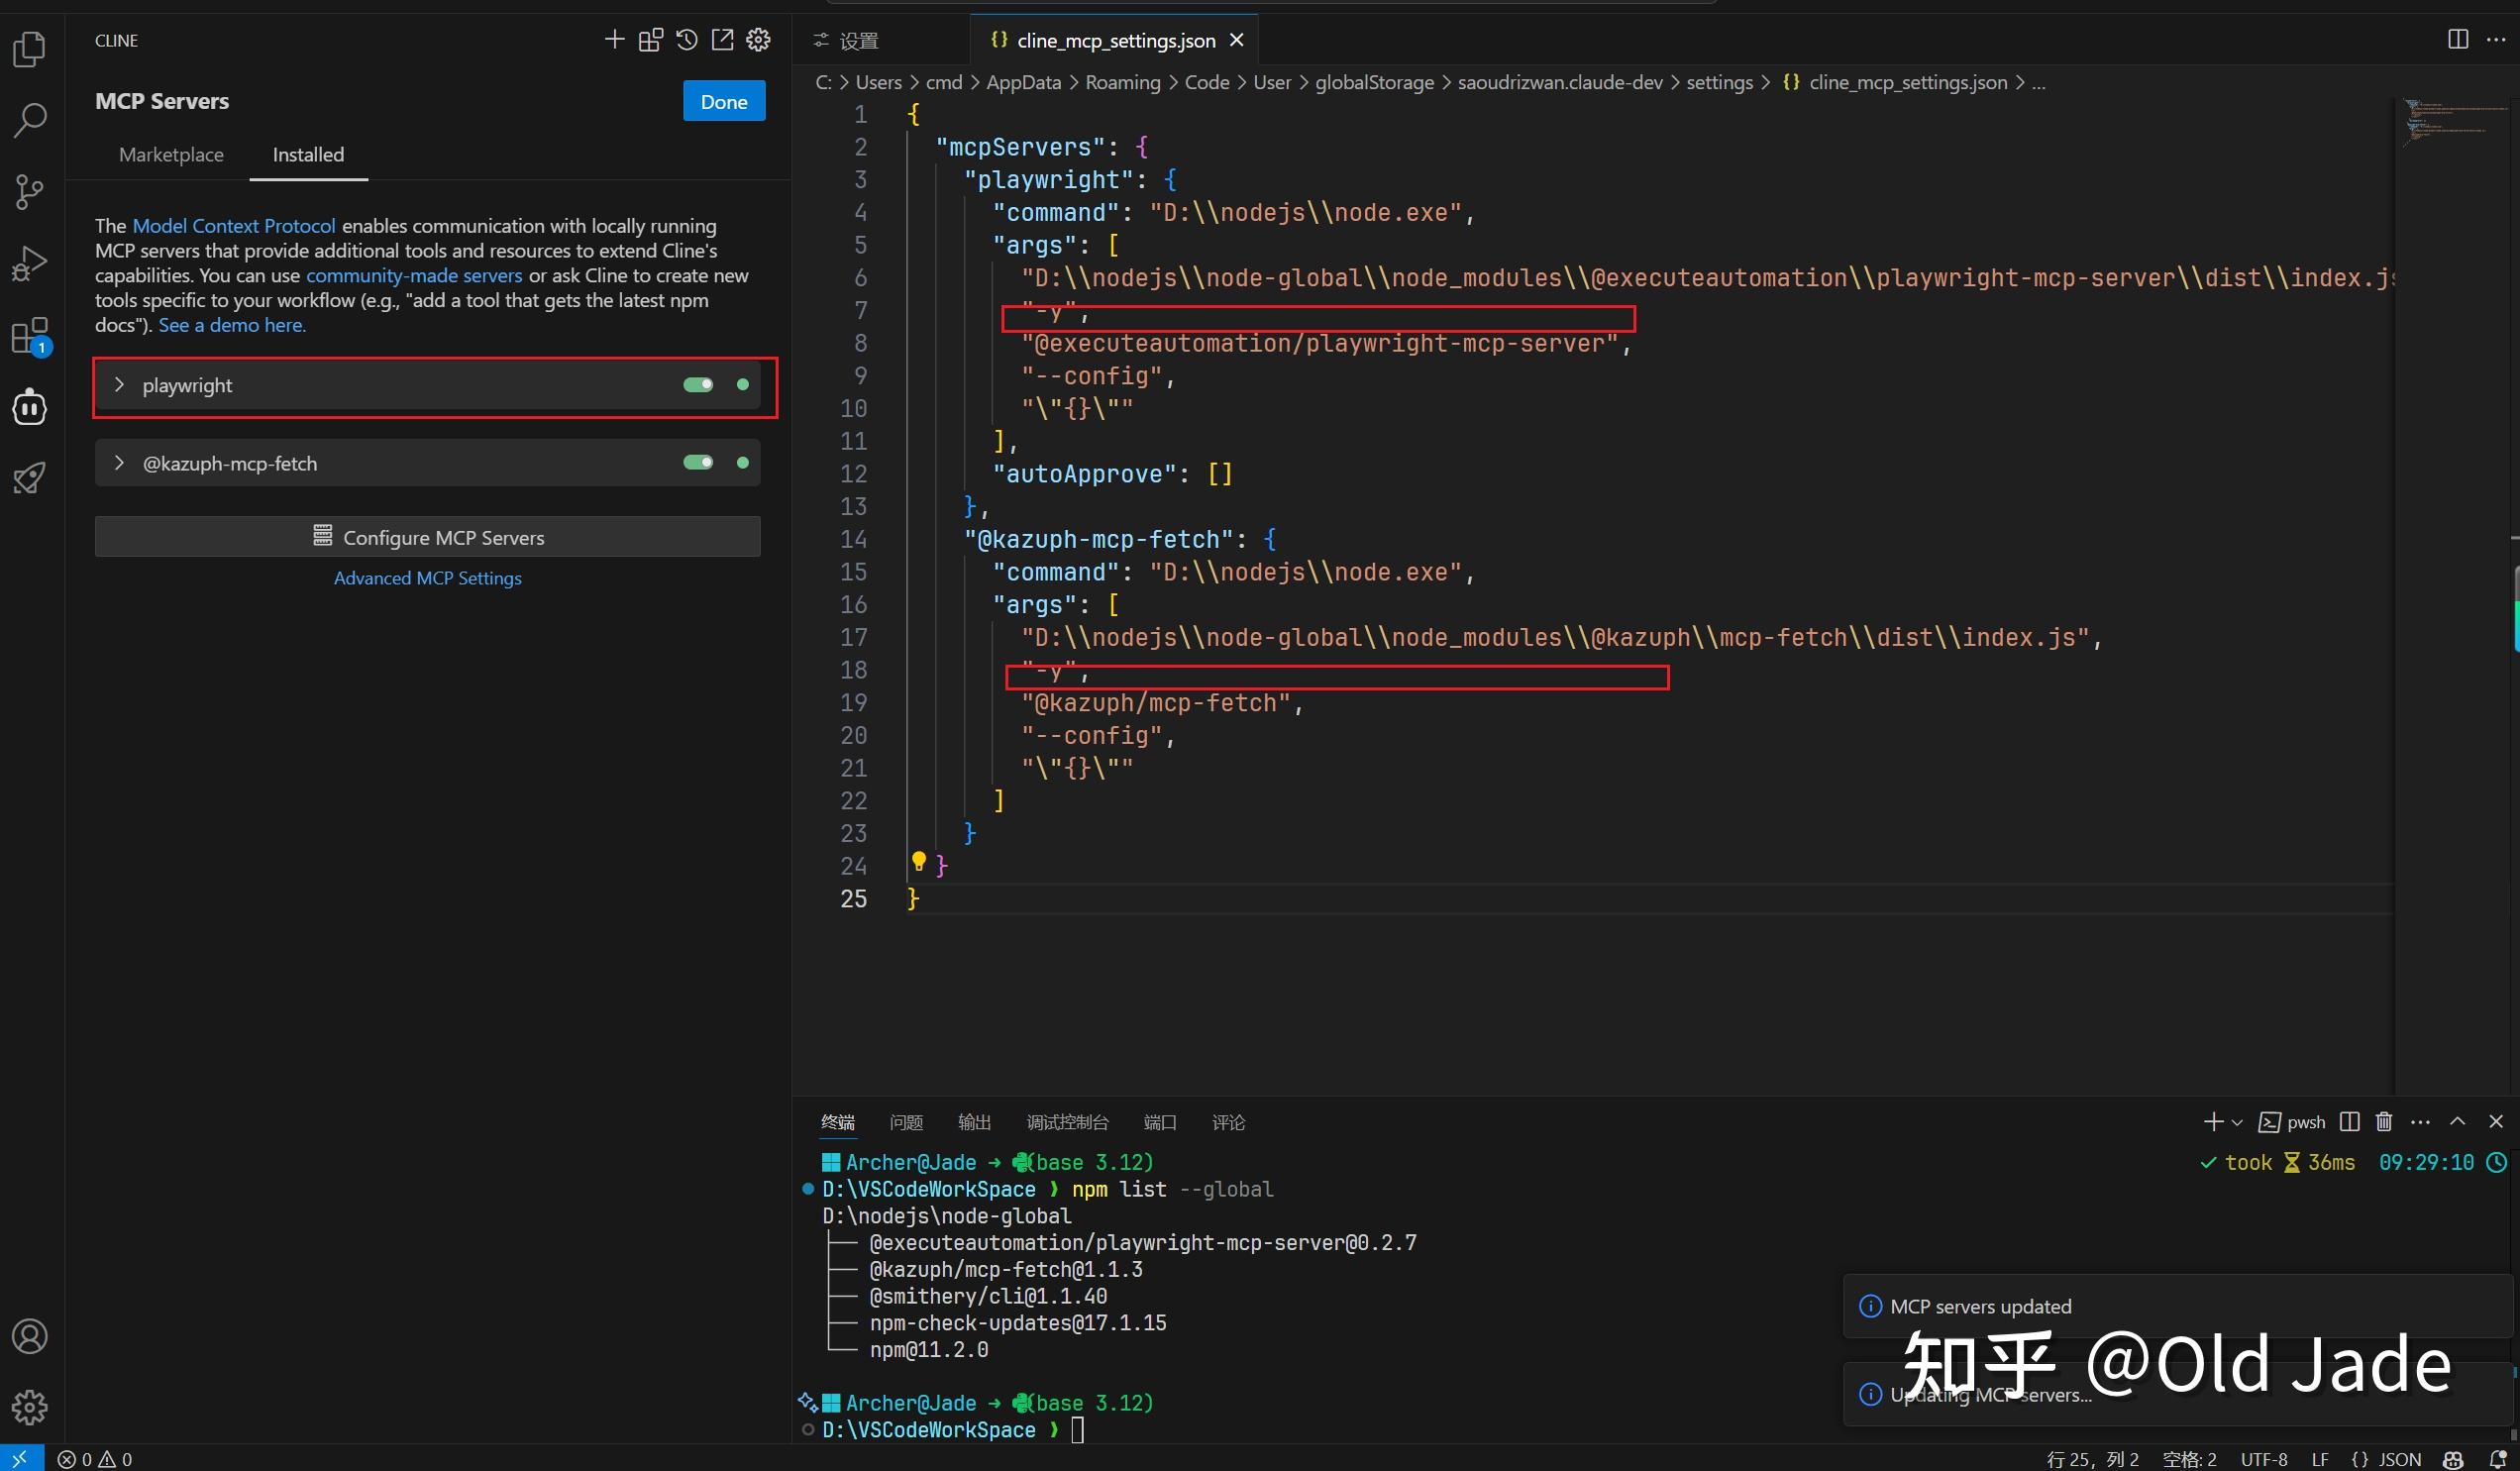The width and height of the screenshot is (2520, 1471).
Task: Expand the @kazuph-mcp-fetch server entry
Action: tap(119, 462)
